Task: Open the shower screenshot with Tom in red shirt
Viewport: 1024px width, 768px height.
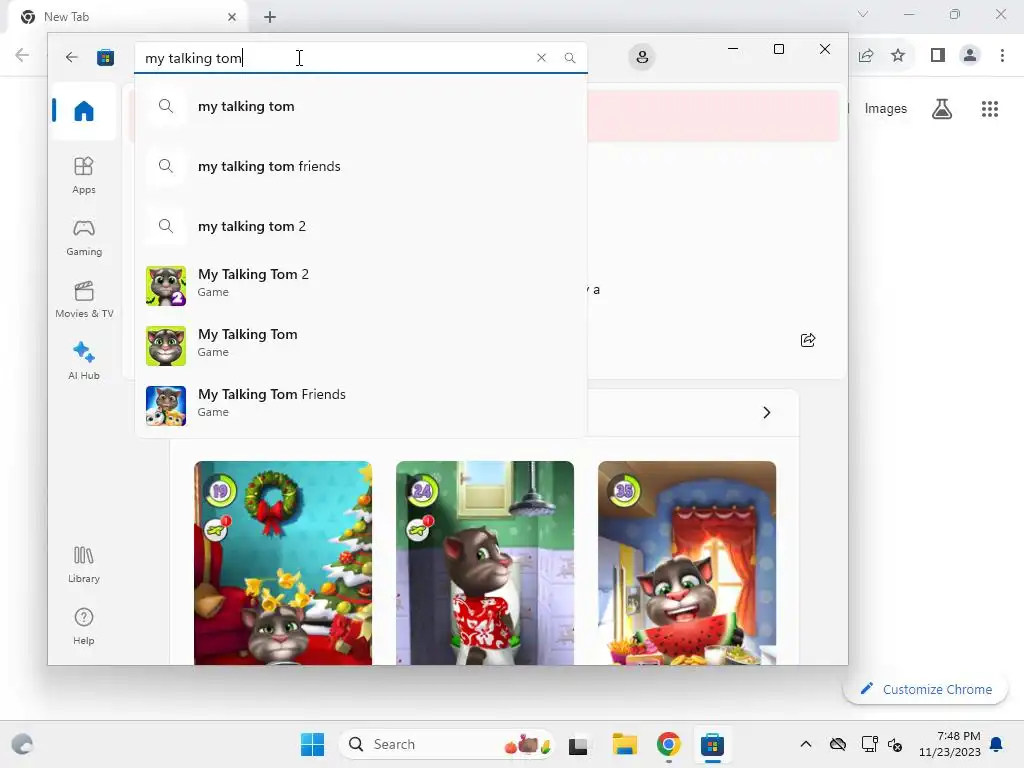Action: [x=485, y=563]
